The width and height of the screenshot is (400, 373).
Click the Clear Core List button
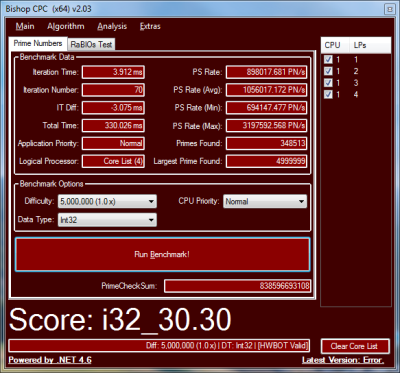pos(355,346)
